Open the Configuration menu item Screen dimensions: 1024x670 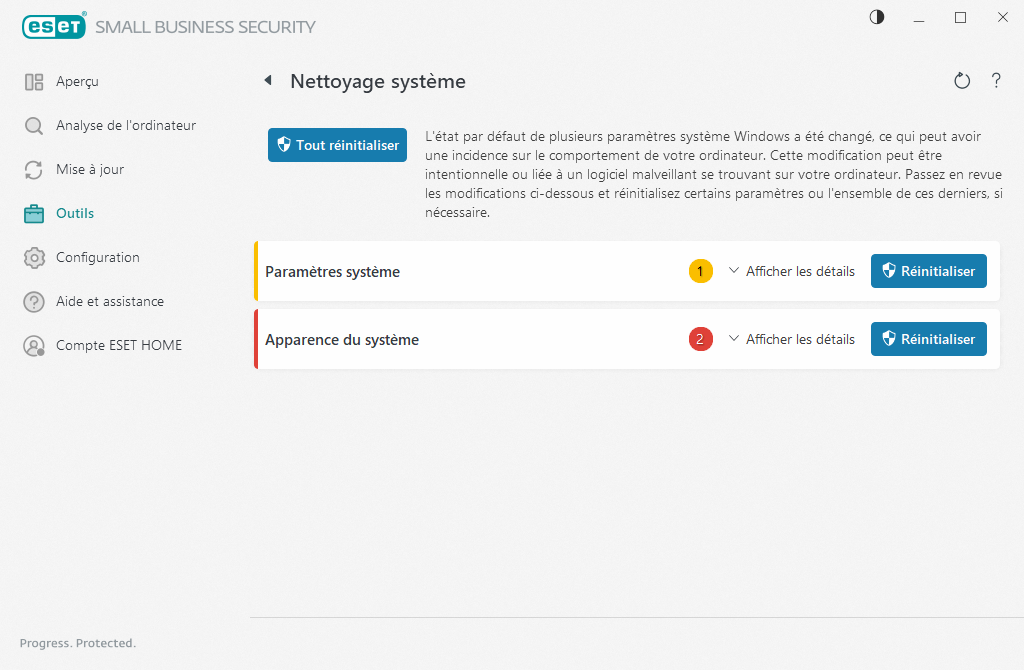coord(97,258)
